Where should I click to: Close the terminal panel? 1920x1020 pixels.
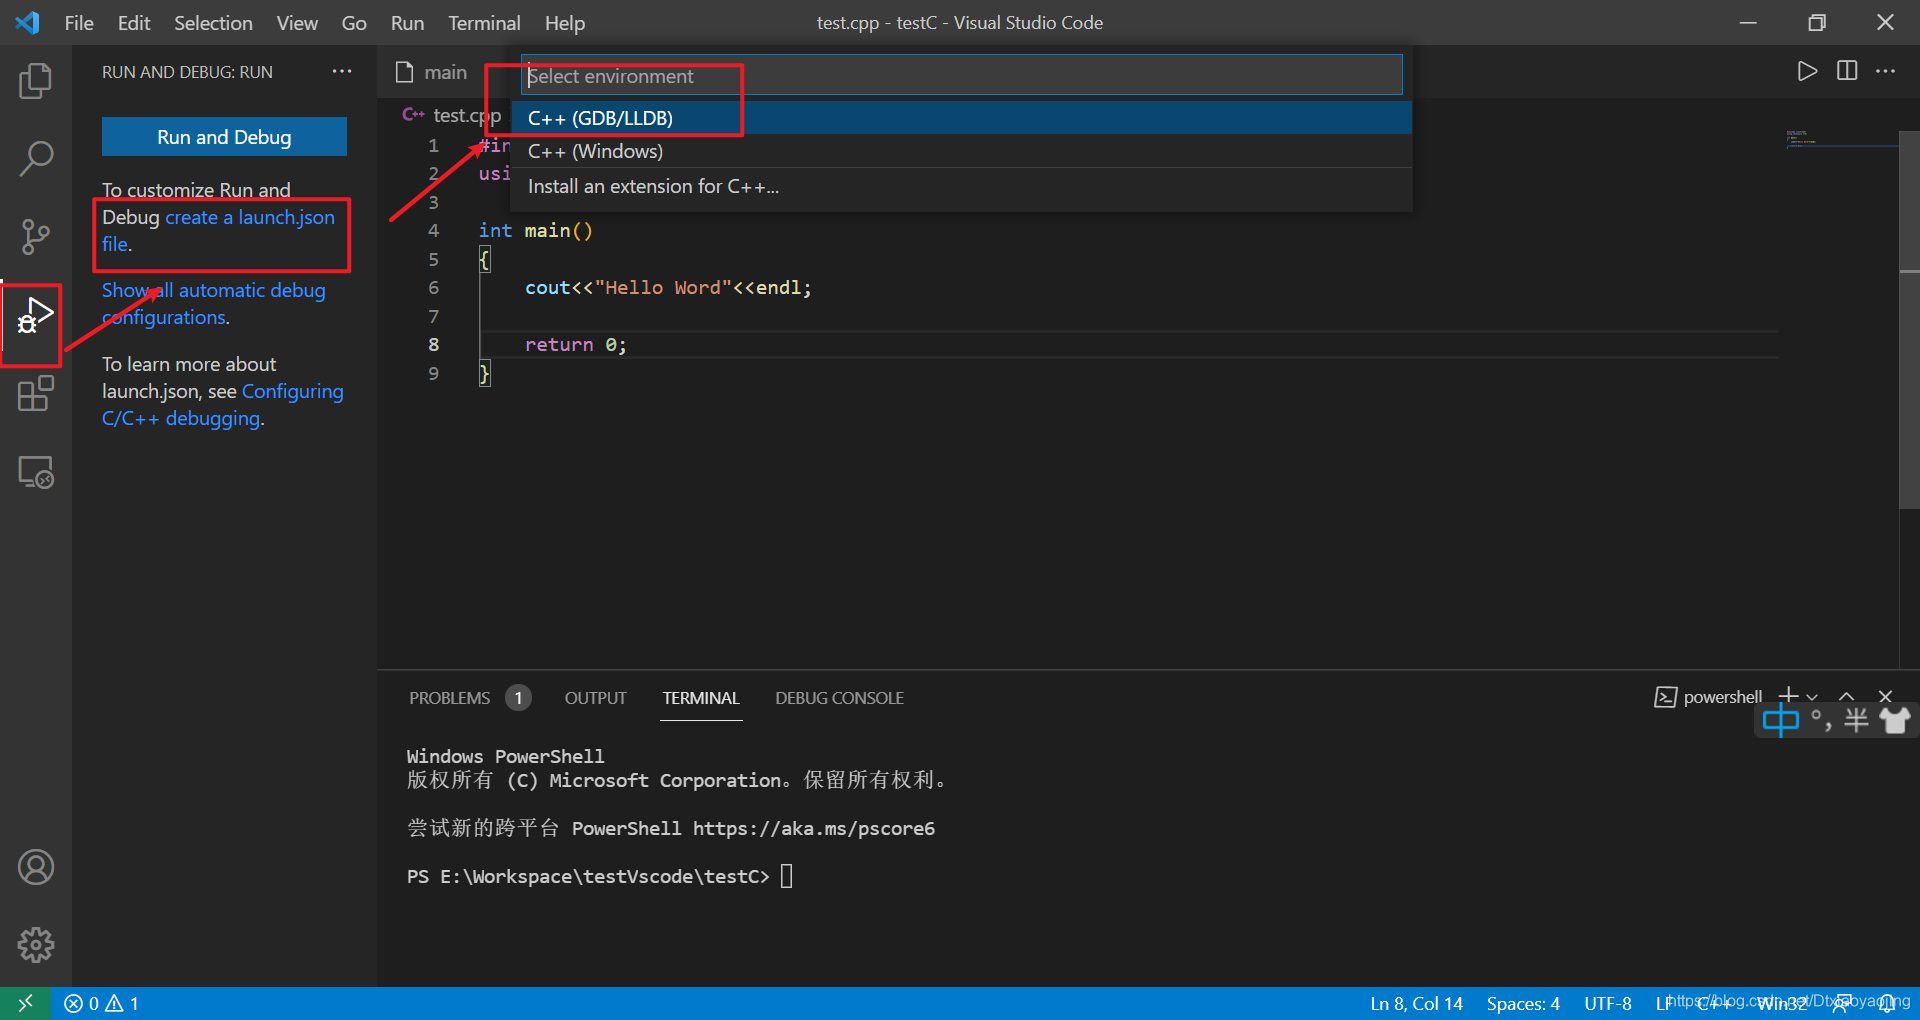pos(1886,696)
